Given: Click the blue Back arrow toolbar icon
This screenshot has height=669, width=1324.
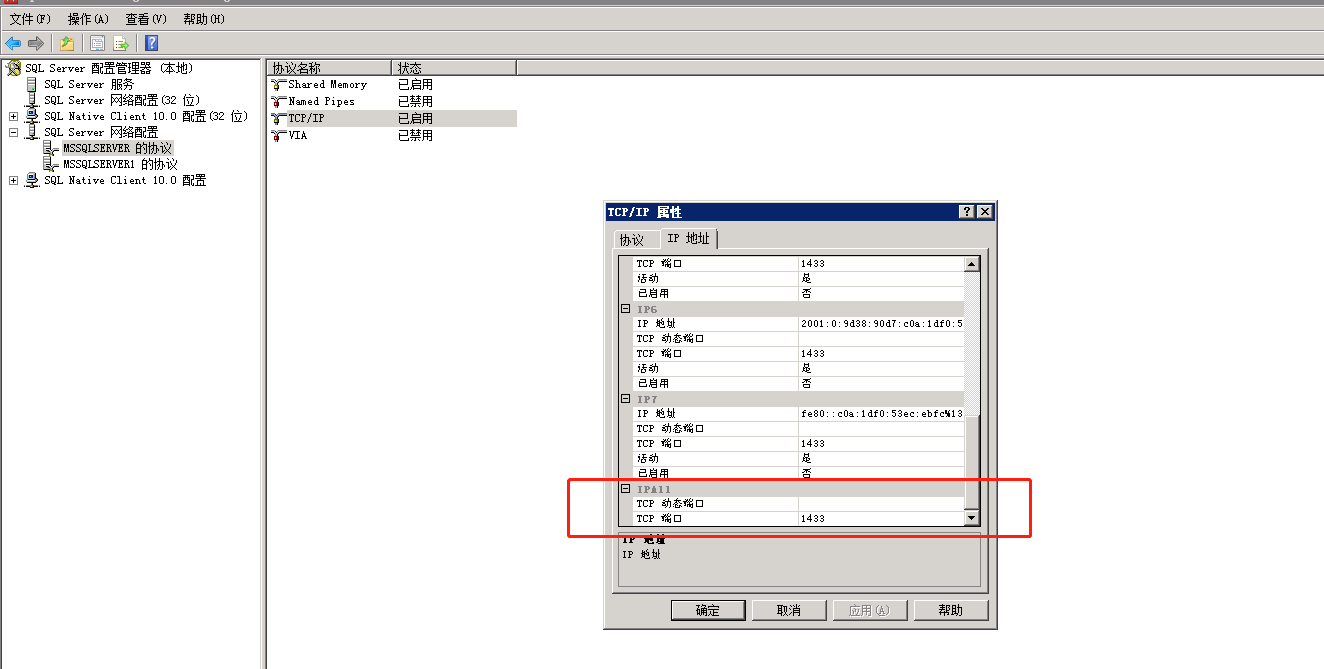Looking at the screenshot, I should tap(13, 43).
